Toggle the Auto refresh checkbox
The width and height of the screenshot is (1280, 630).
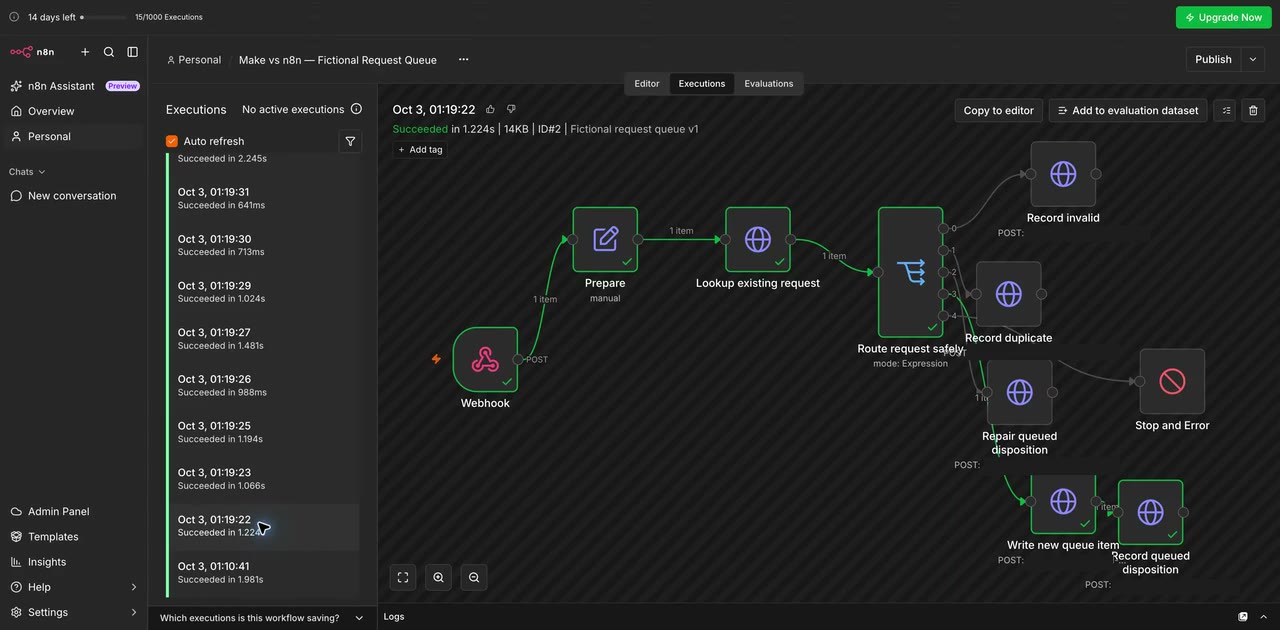172,141
